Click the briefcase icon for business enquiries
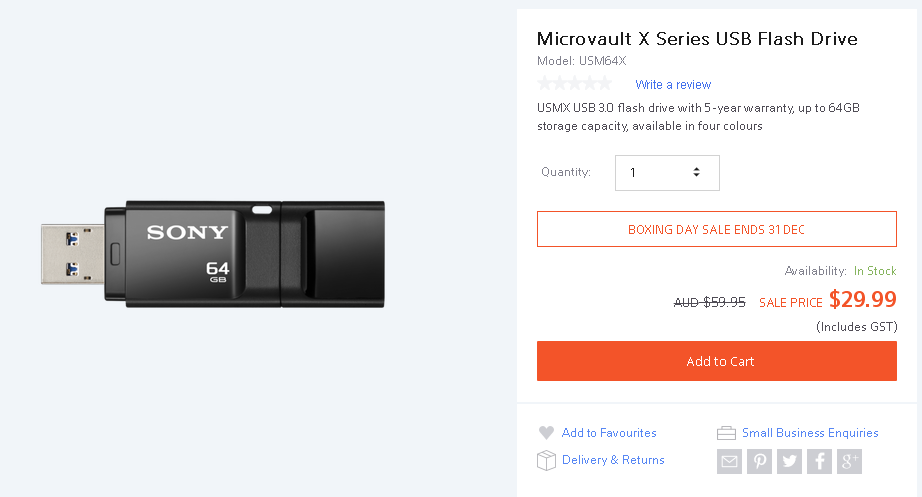Image resolution: width=922 pixels, height=497 pixels. [x=727, y=433]
